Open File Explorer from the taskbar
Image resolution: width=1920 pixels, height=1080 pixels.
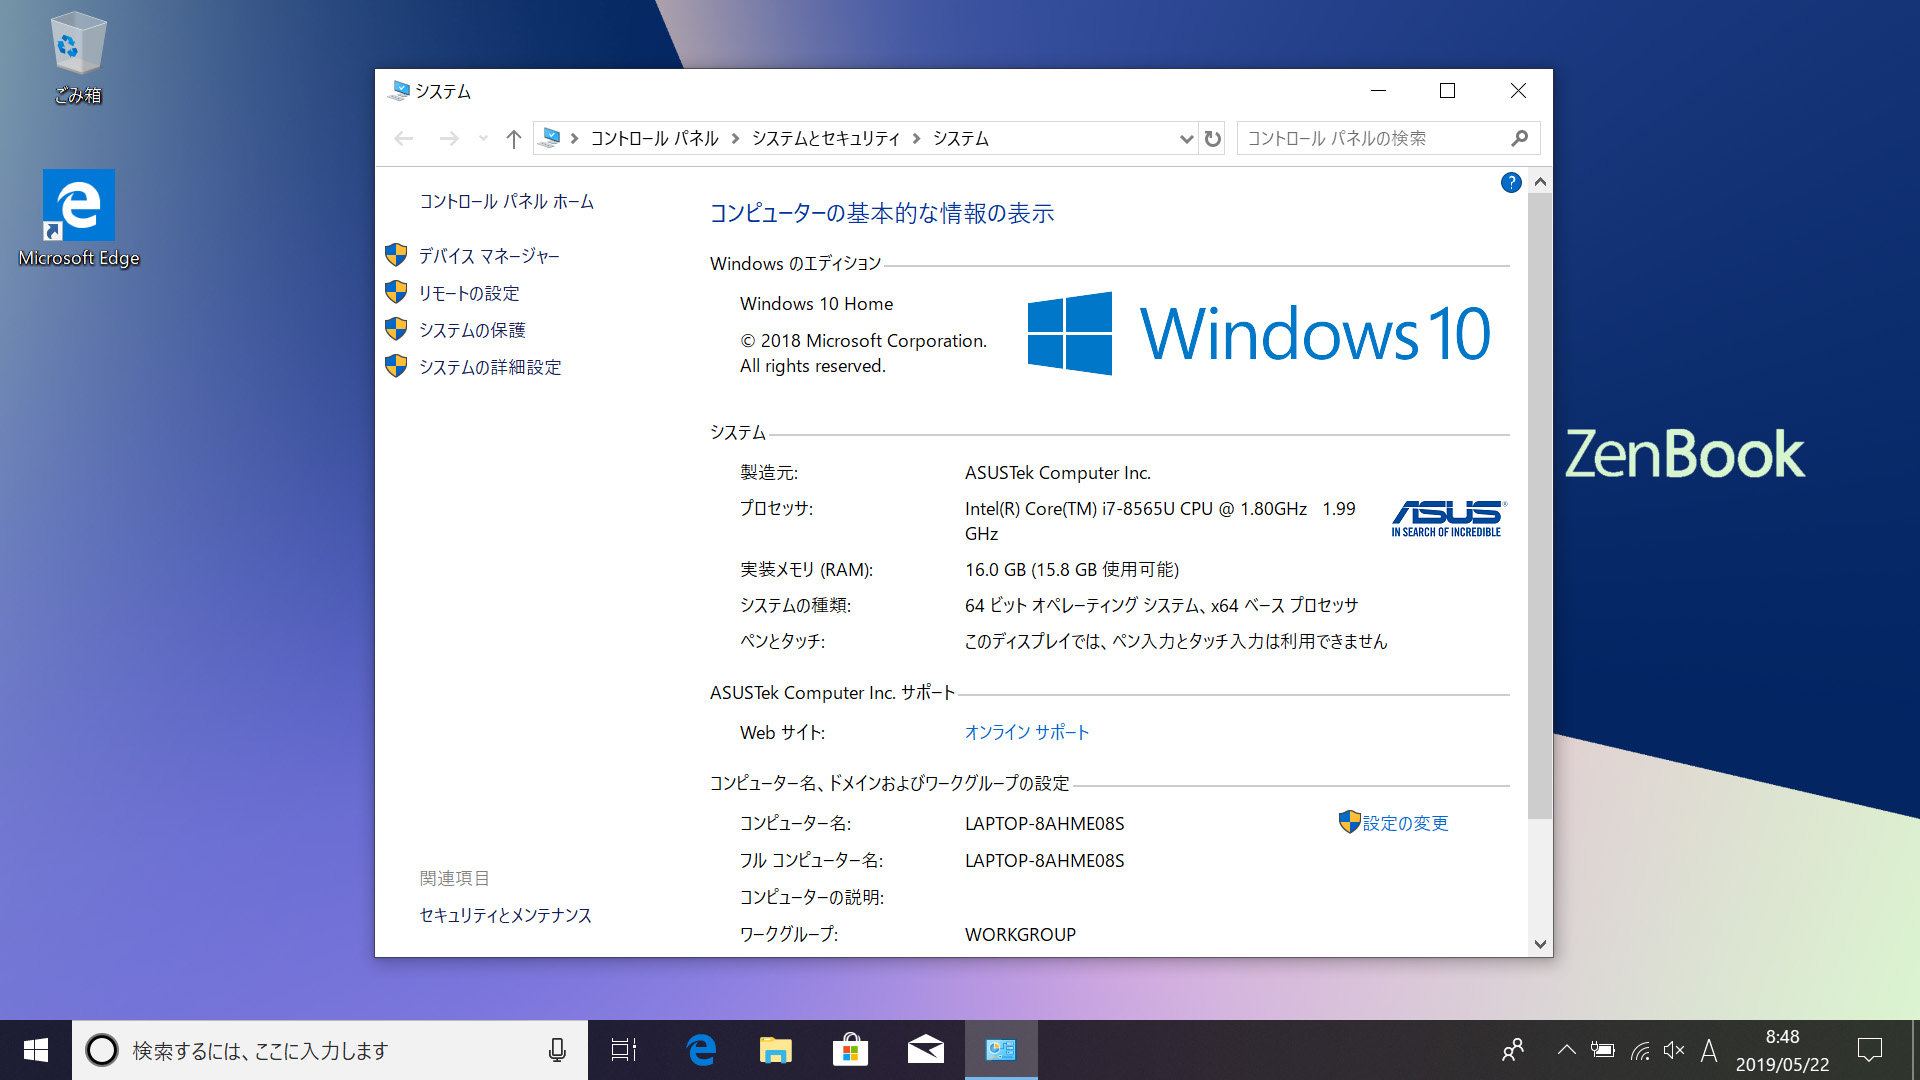coord(775,1050)
